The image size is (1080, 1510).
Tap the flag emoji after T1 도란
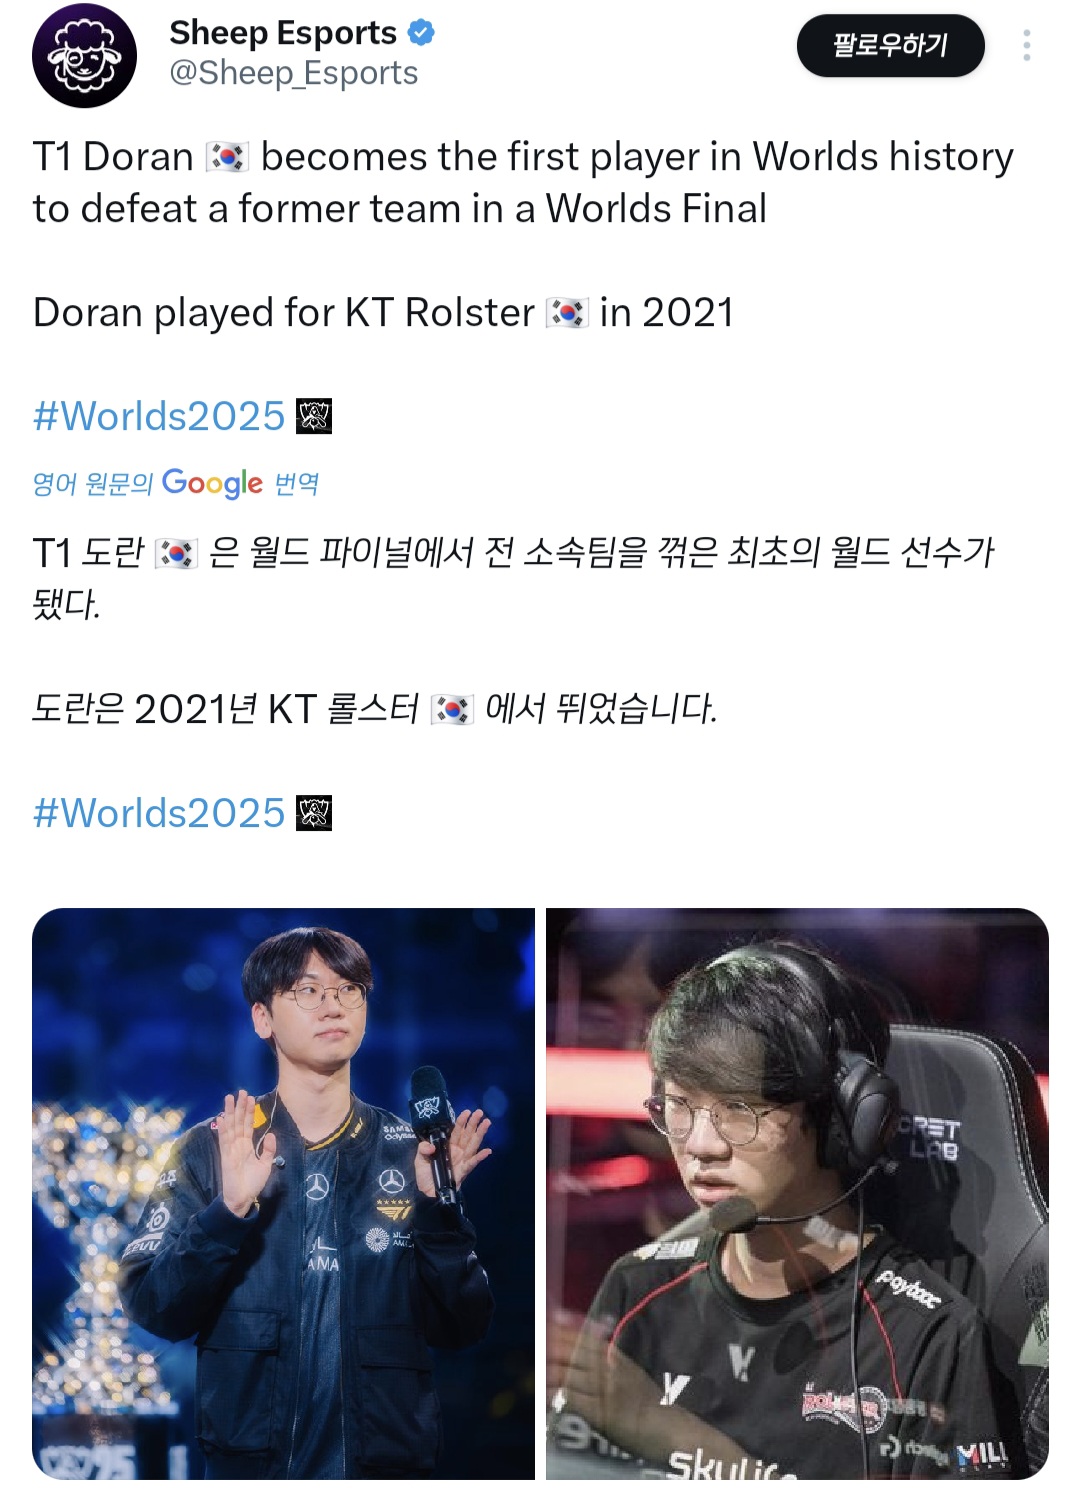(x=177, y=553)
